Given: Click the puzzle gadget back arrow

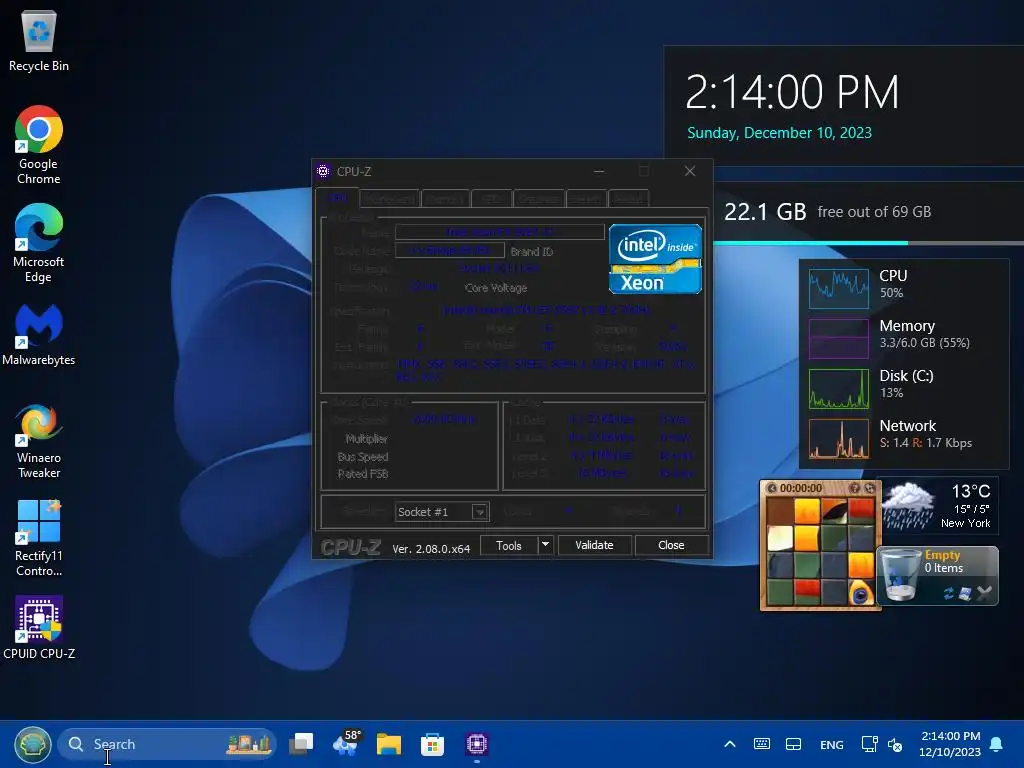Looking at the screenshot, I should tap(771, 488).
